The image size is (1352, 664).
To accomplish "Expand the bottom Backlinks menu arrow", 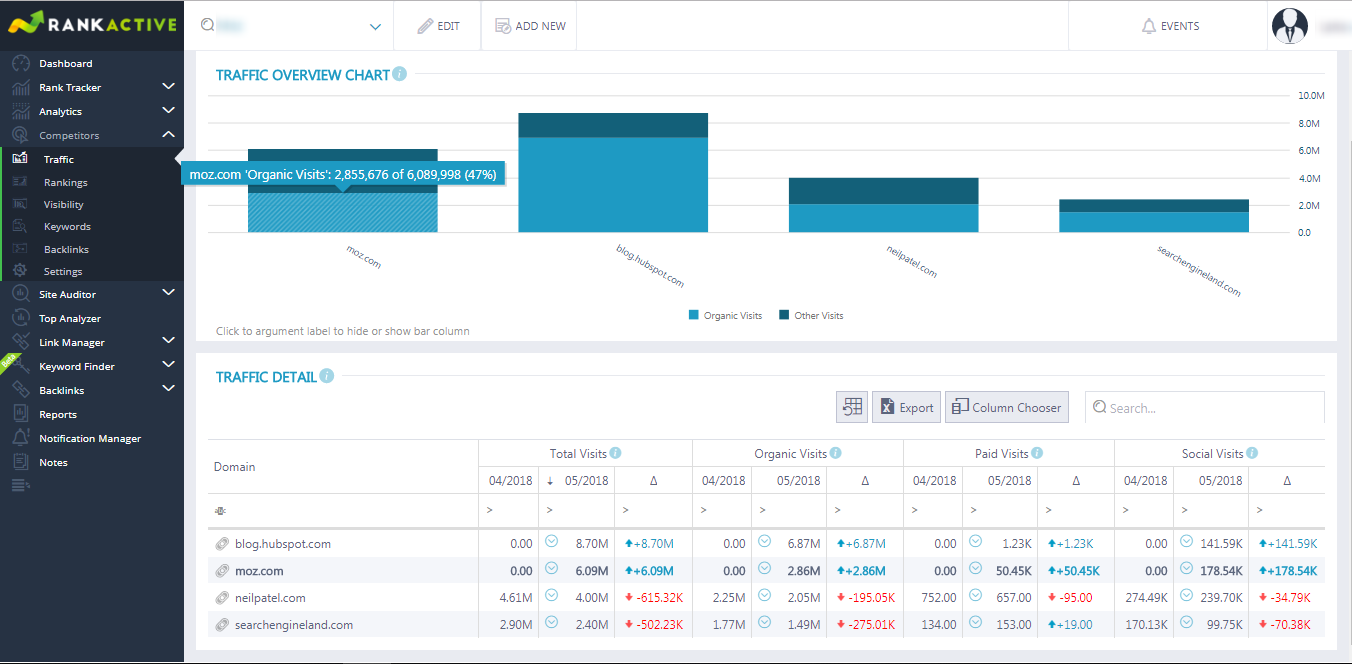I will (x=168, y=389).
